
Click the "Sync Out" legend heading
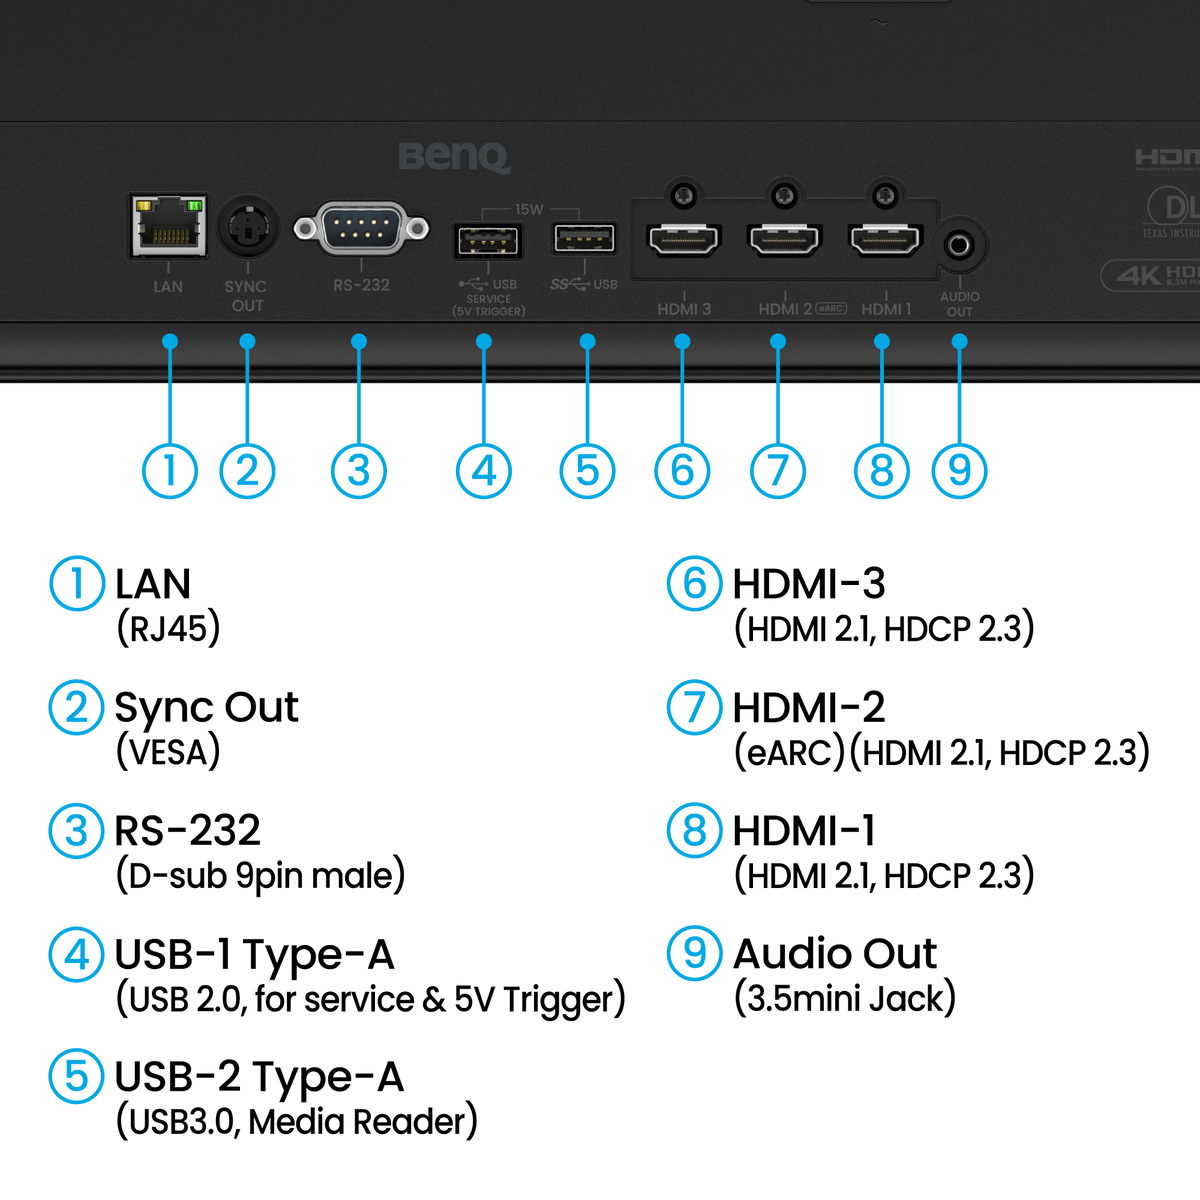tap(206, 708)
